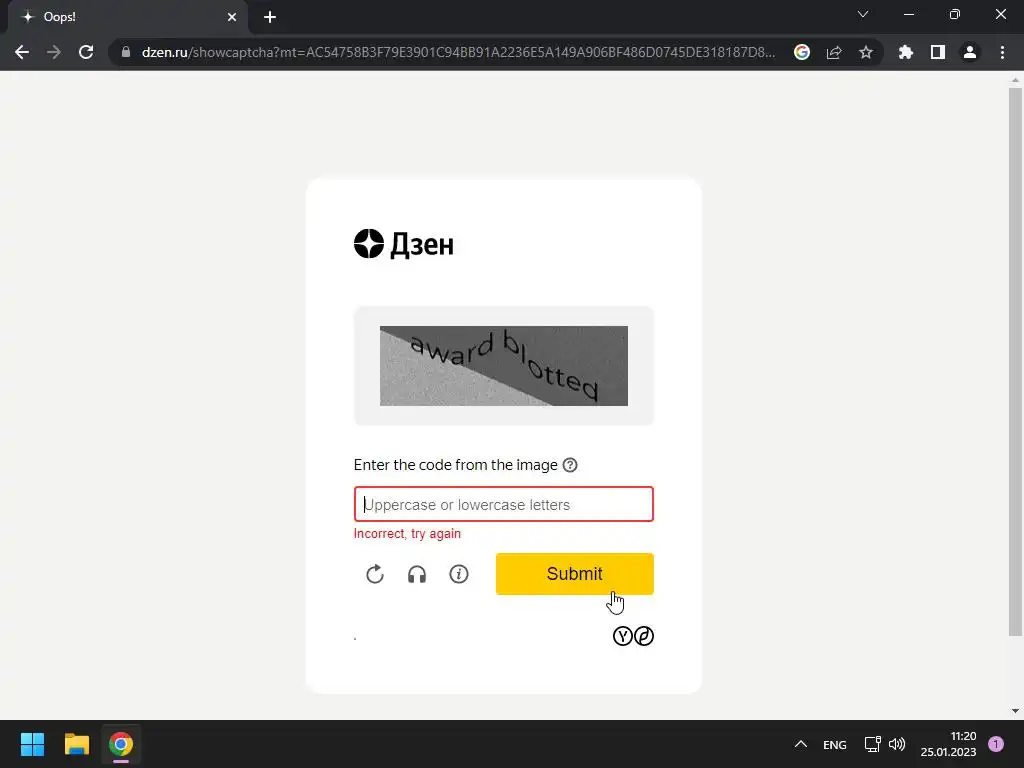
Task: Open the notification center badge
Action: (996, 744)
